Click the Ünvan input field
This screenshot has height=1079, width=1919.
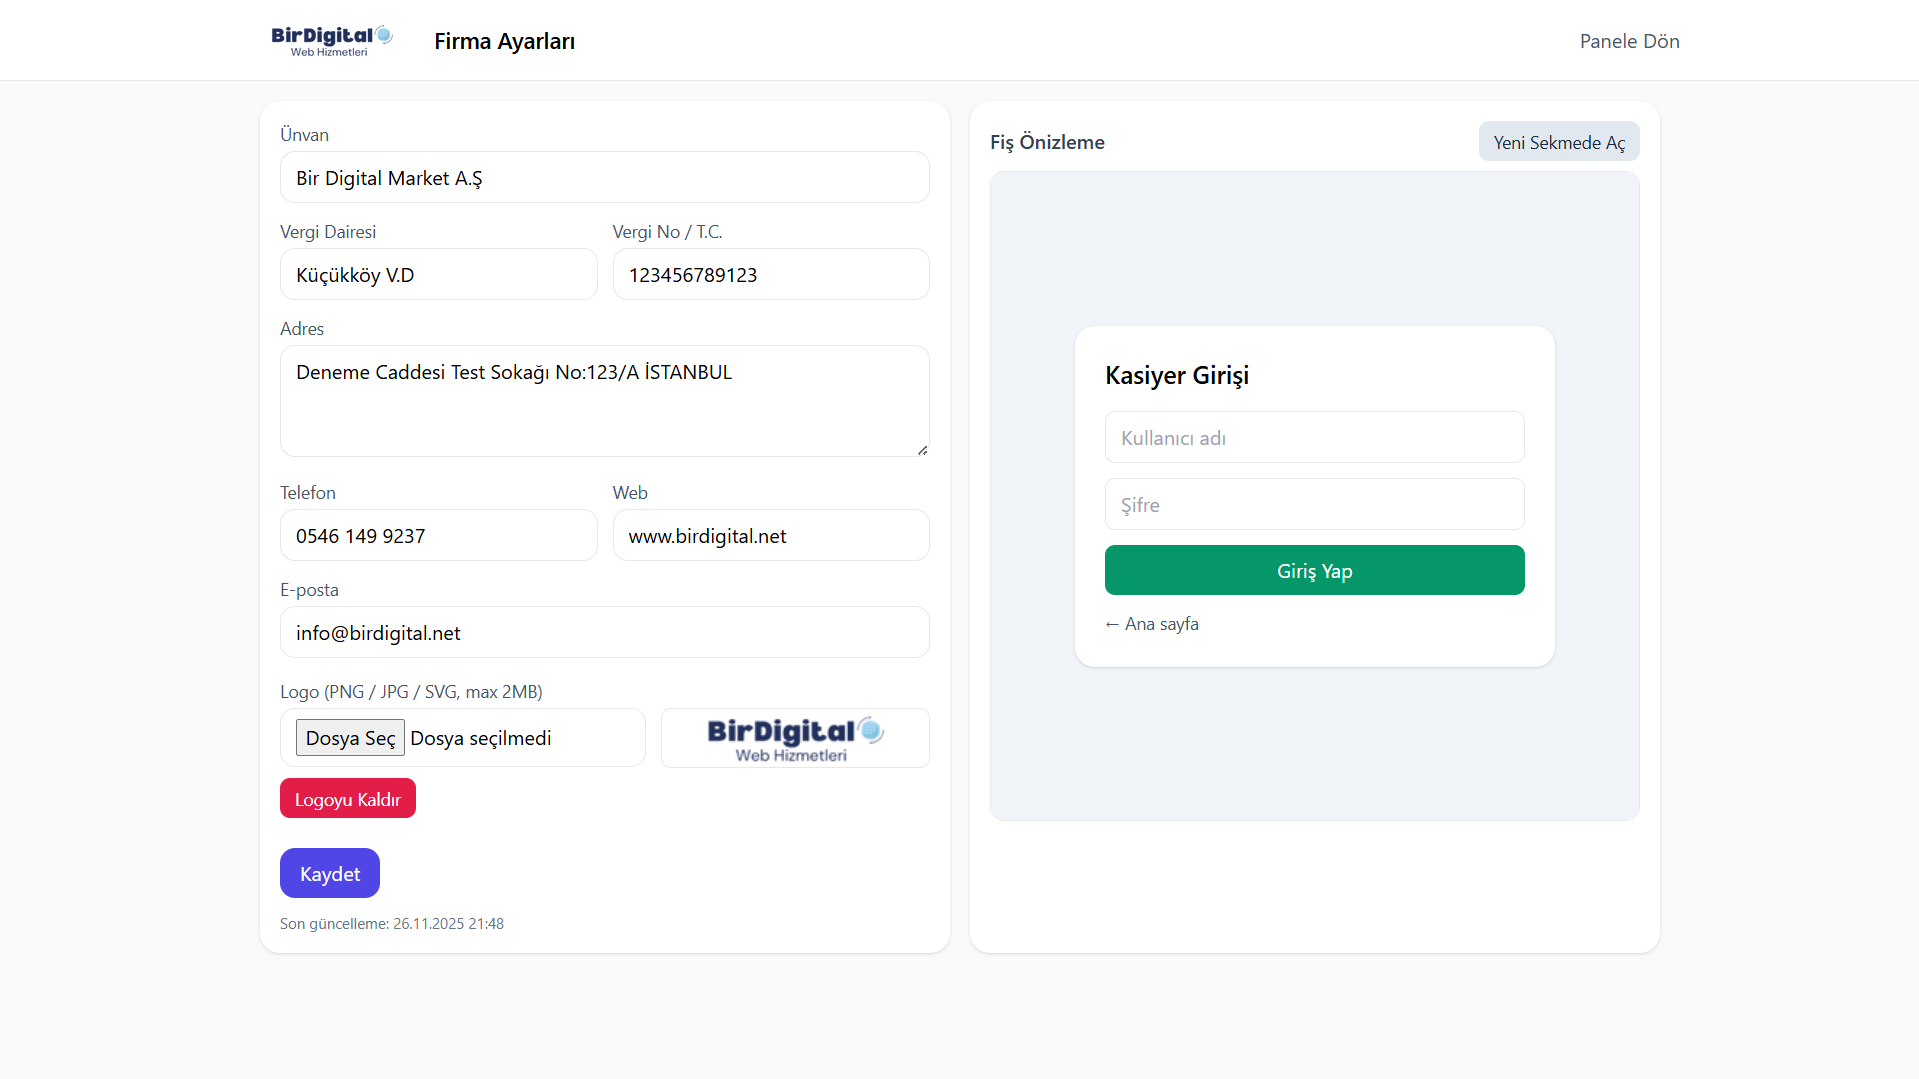[x=604, y=178]
